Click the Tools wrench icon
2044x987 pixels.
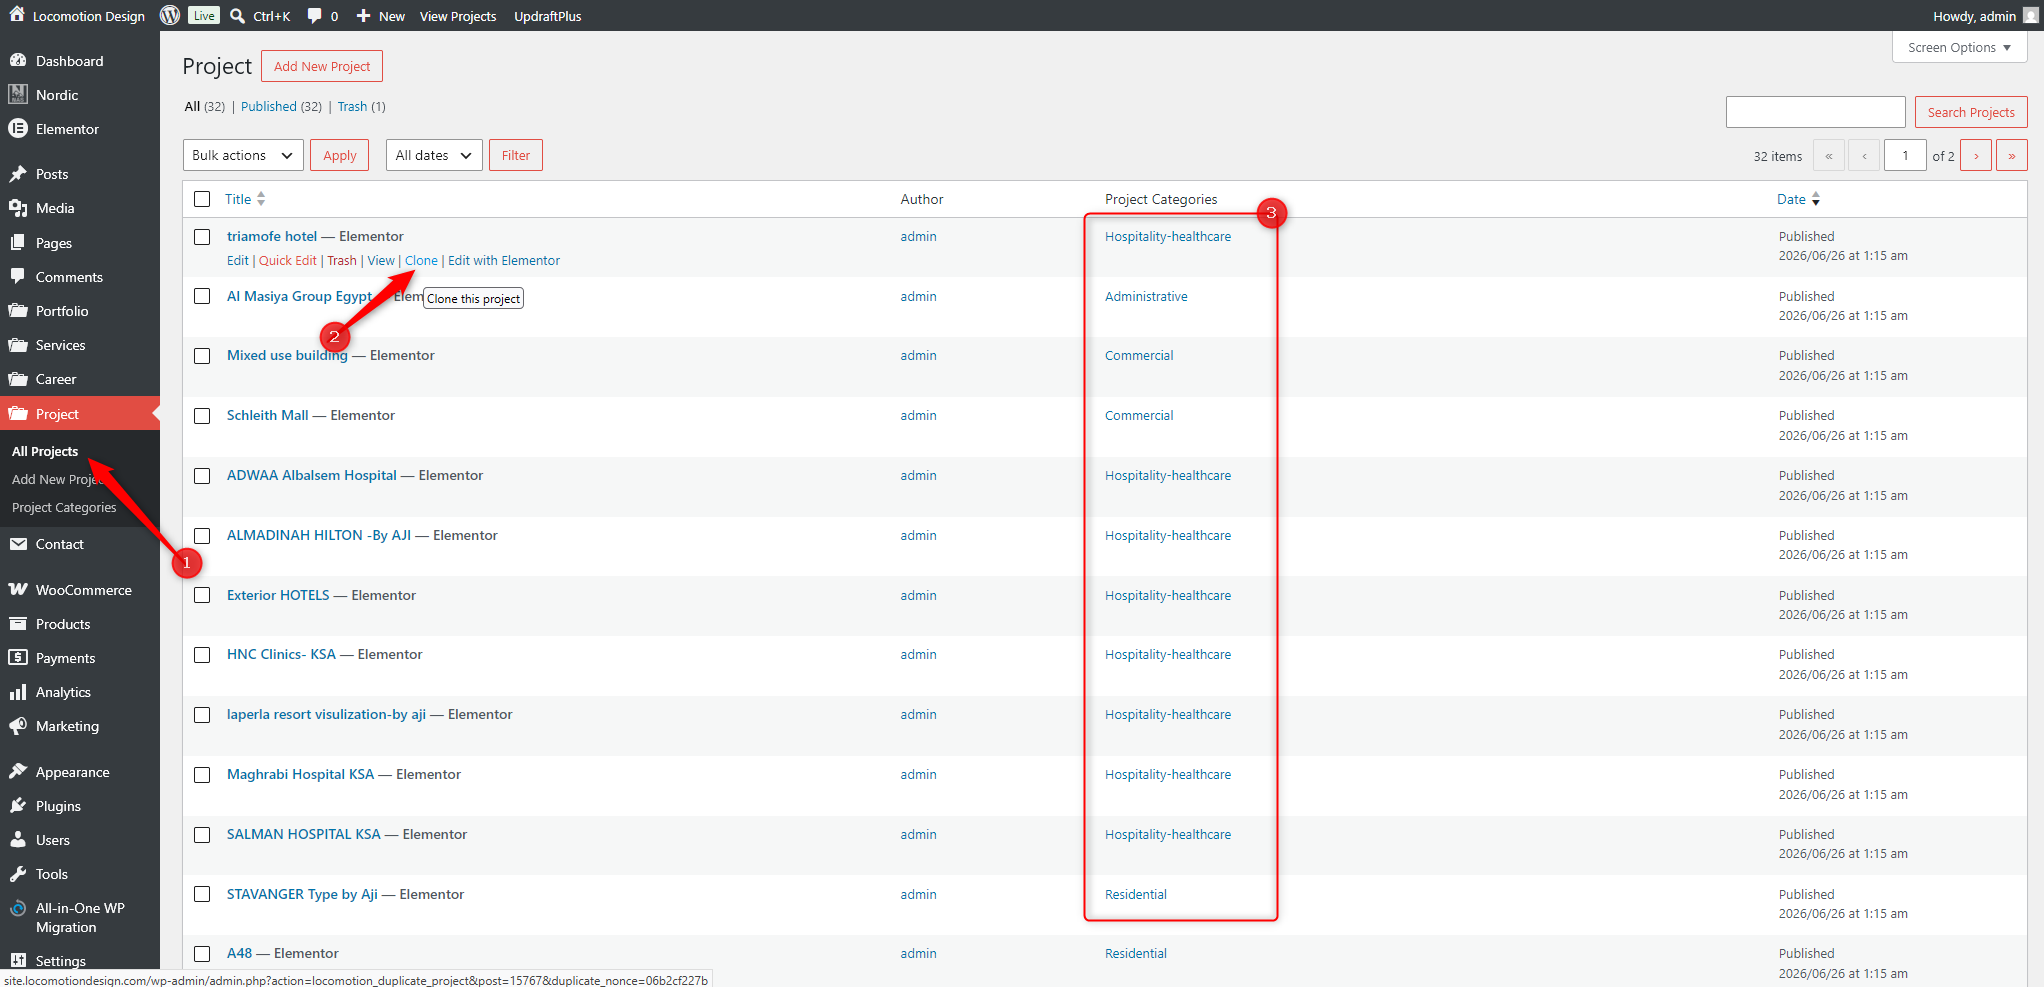(x=18, y=873)
